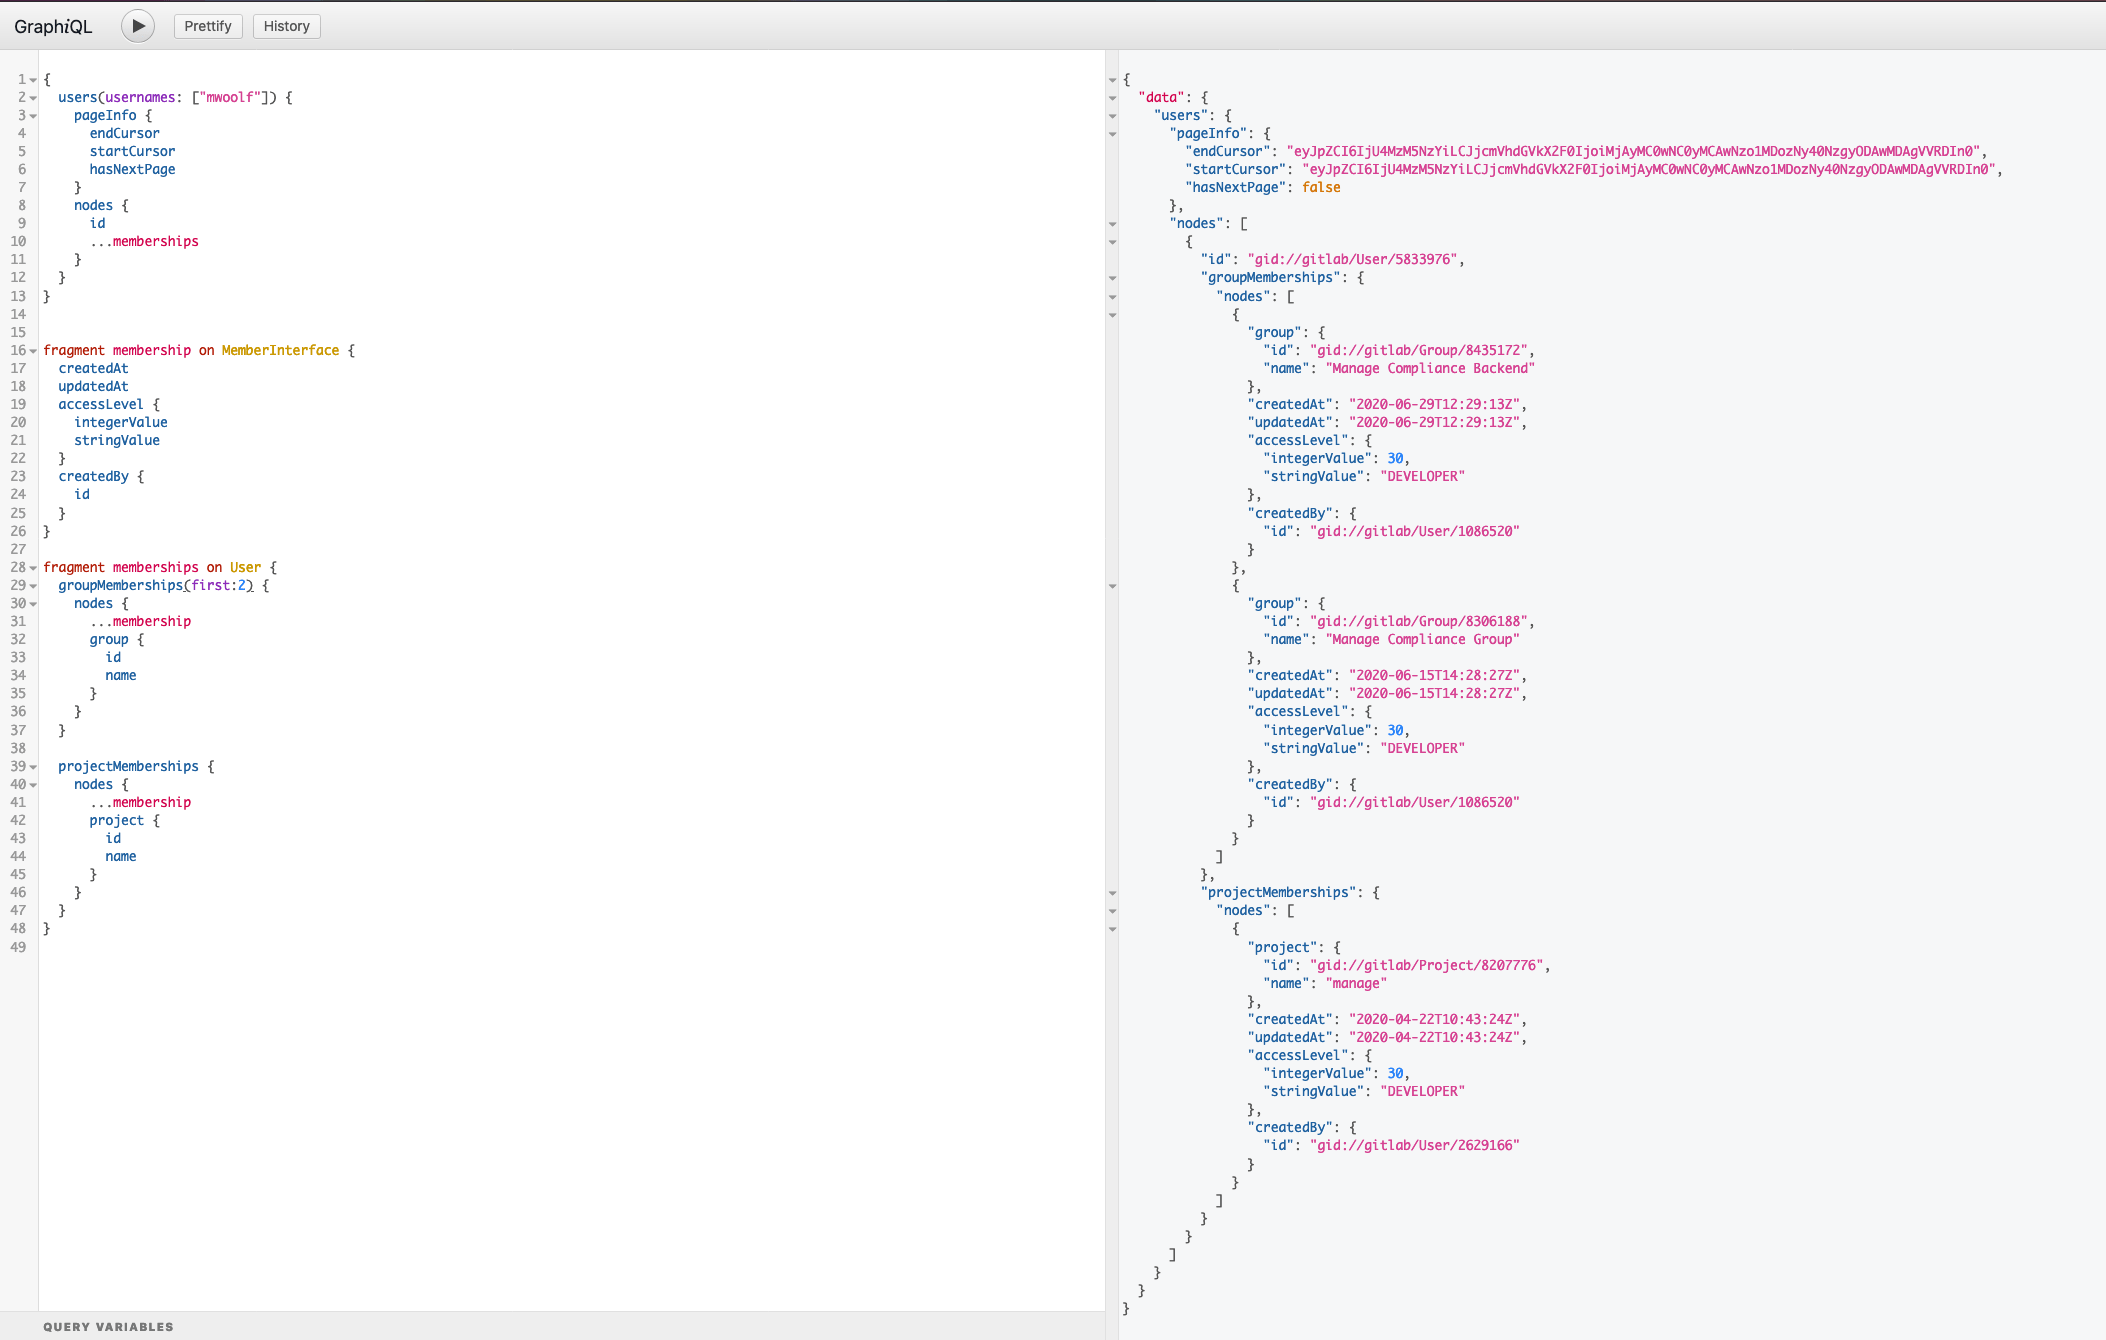Prettify the current GraphQL query
Image resolution: width=2106 pixels, height=1340 pixels.
tap(207, 26)
